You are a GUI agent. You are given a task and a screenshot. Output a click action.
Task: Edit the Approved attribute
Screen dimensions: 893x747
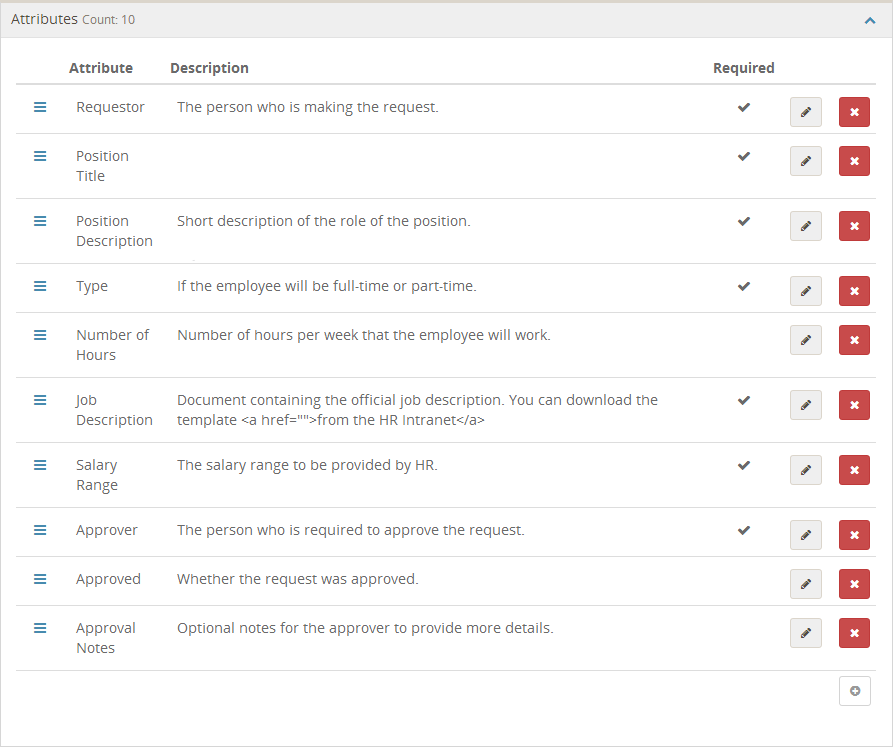coord(805,584)
